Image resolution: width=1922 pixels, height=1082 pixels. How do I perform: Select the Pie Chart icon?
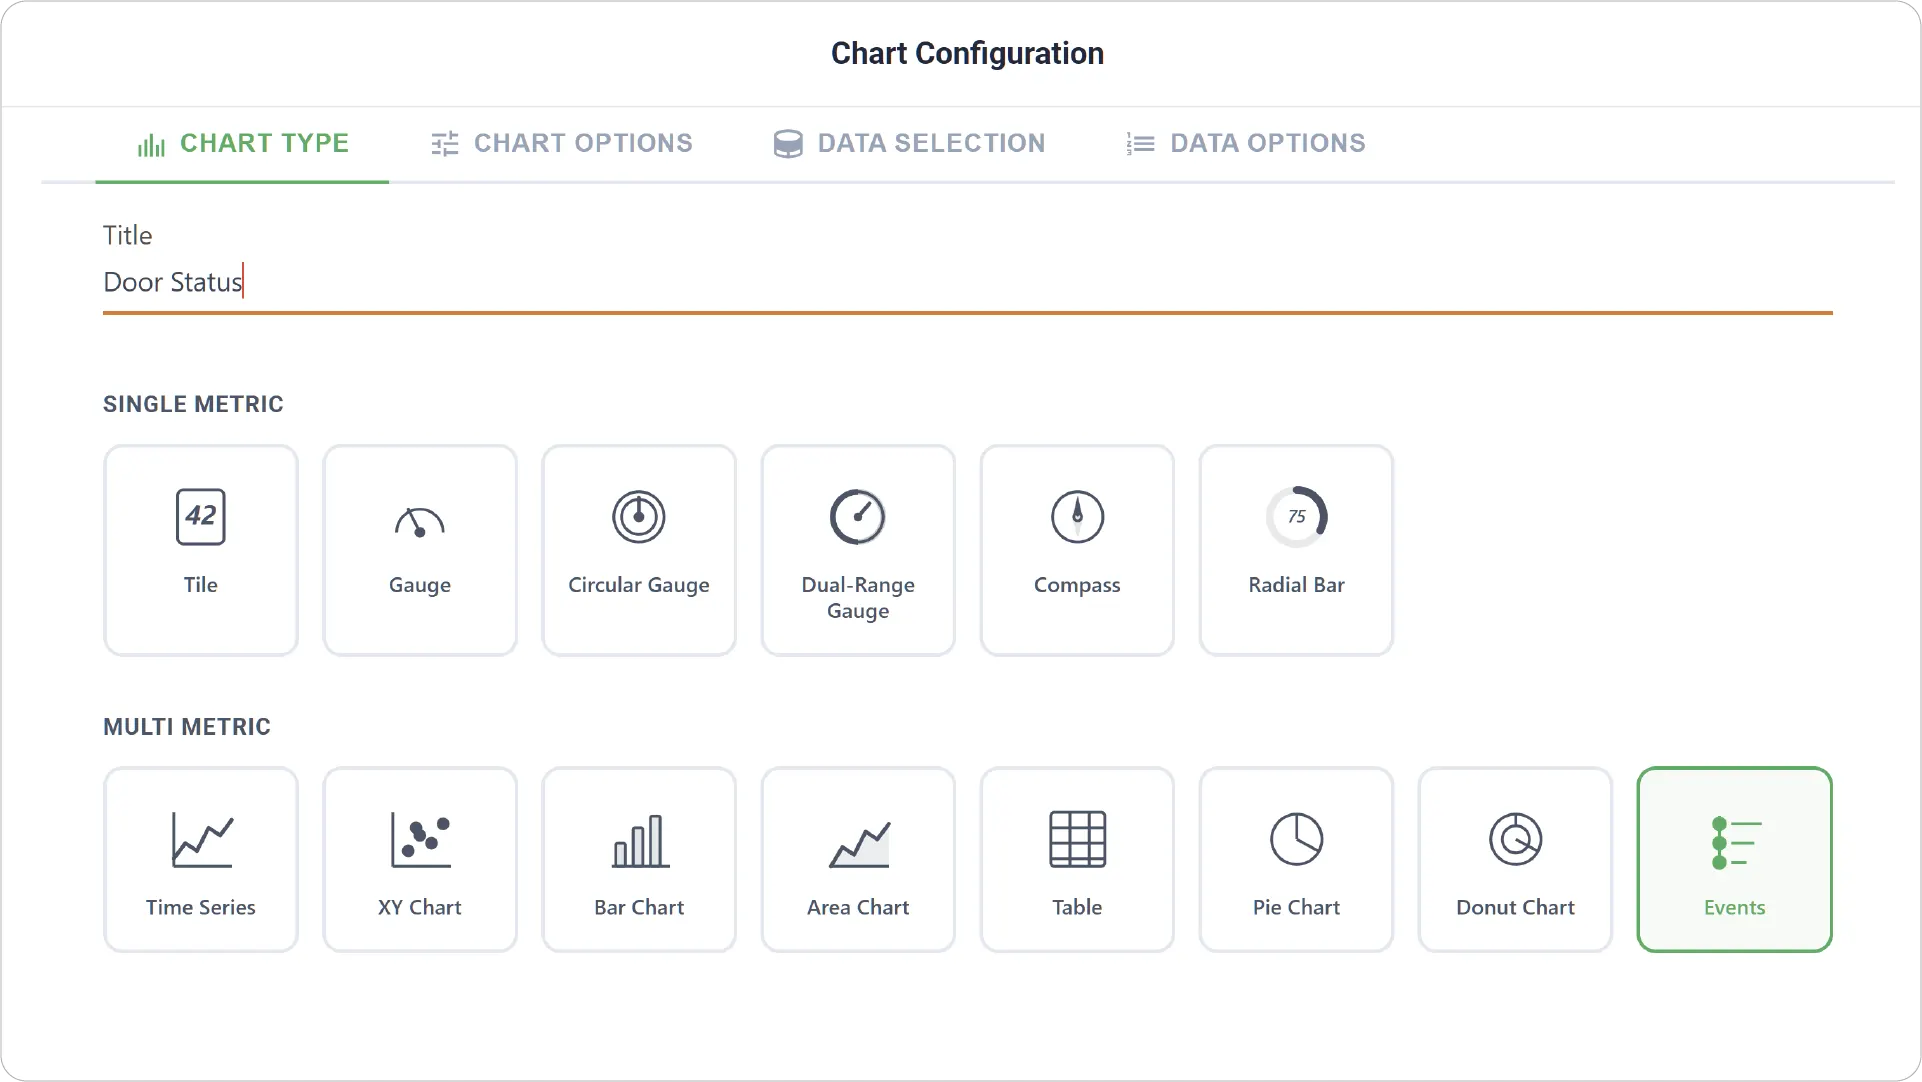(1296, 839)
